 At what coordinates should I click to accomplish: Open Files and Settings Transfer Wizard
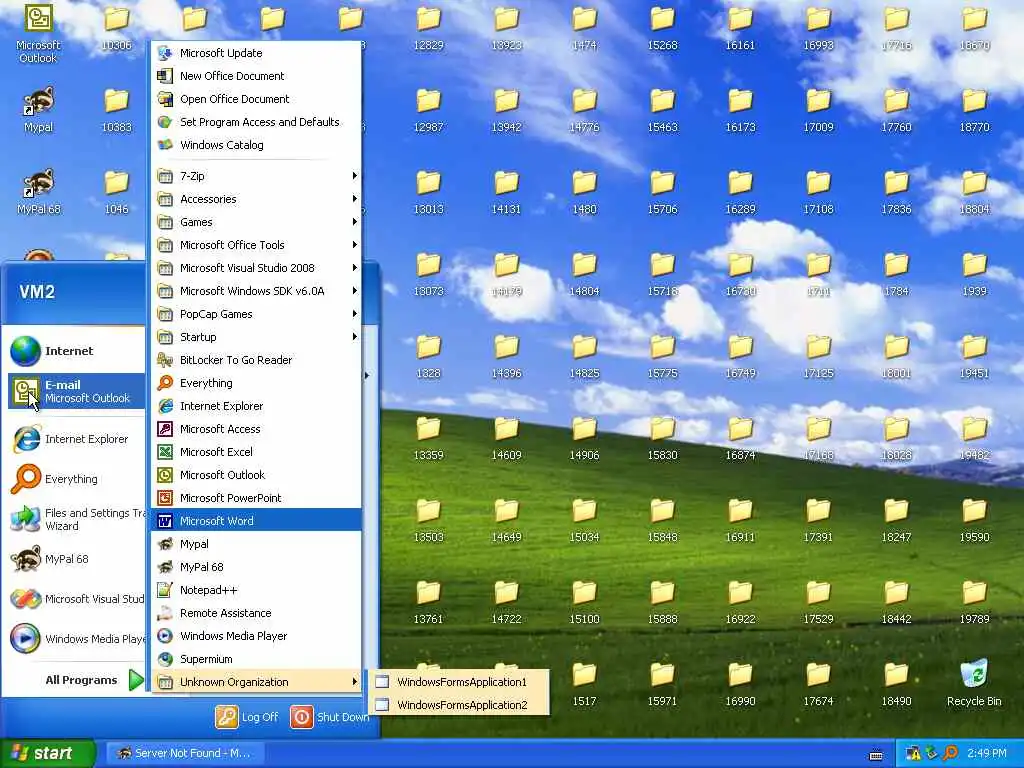click(76, 519)
